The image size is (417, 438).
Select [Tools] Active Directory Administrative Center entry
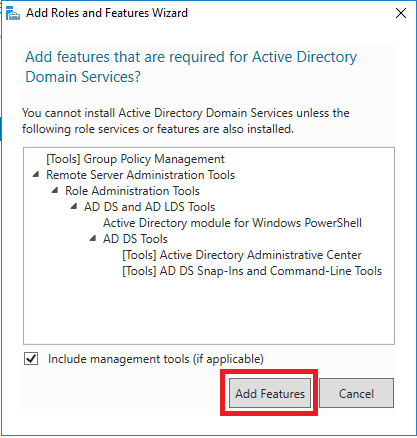click(x=242, y=255)
